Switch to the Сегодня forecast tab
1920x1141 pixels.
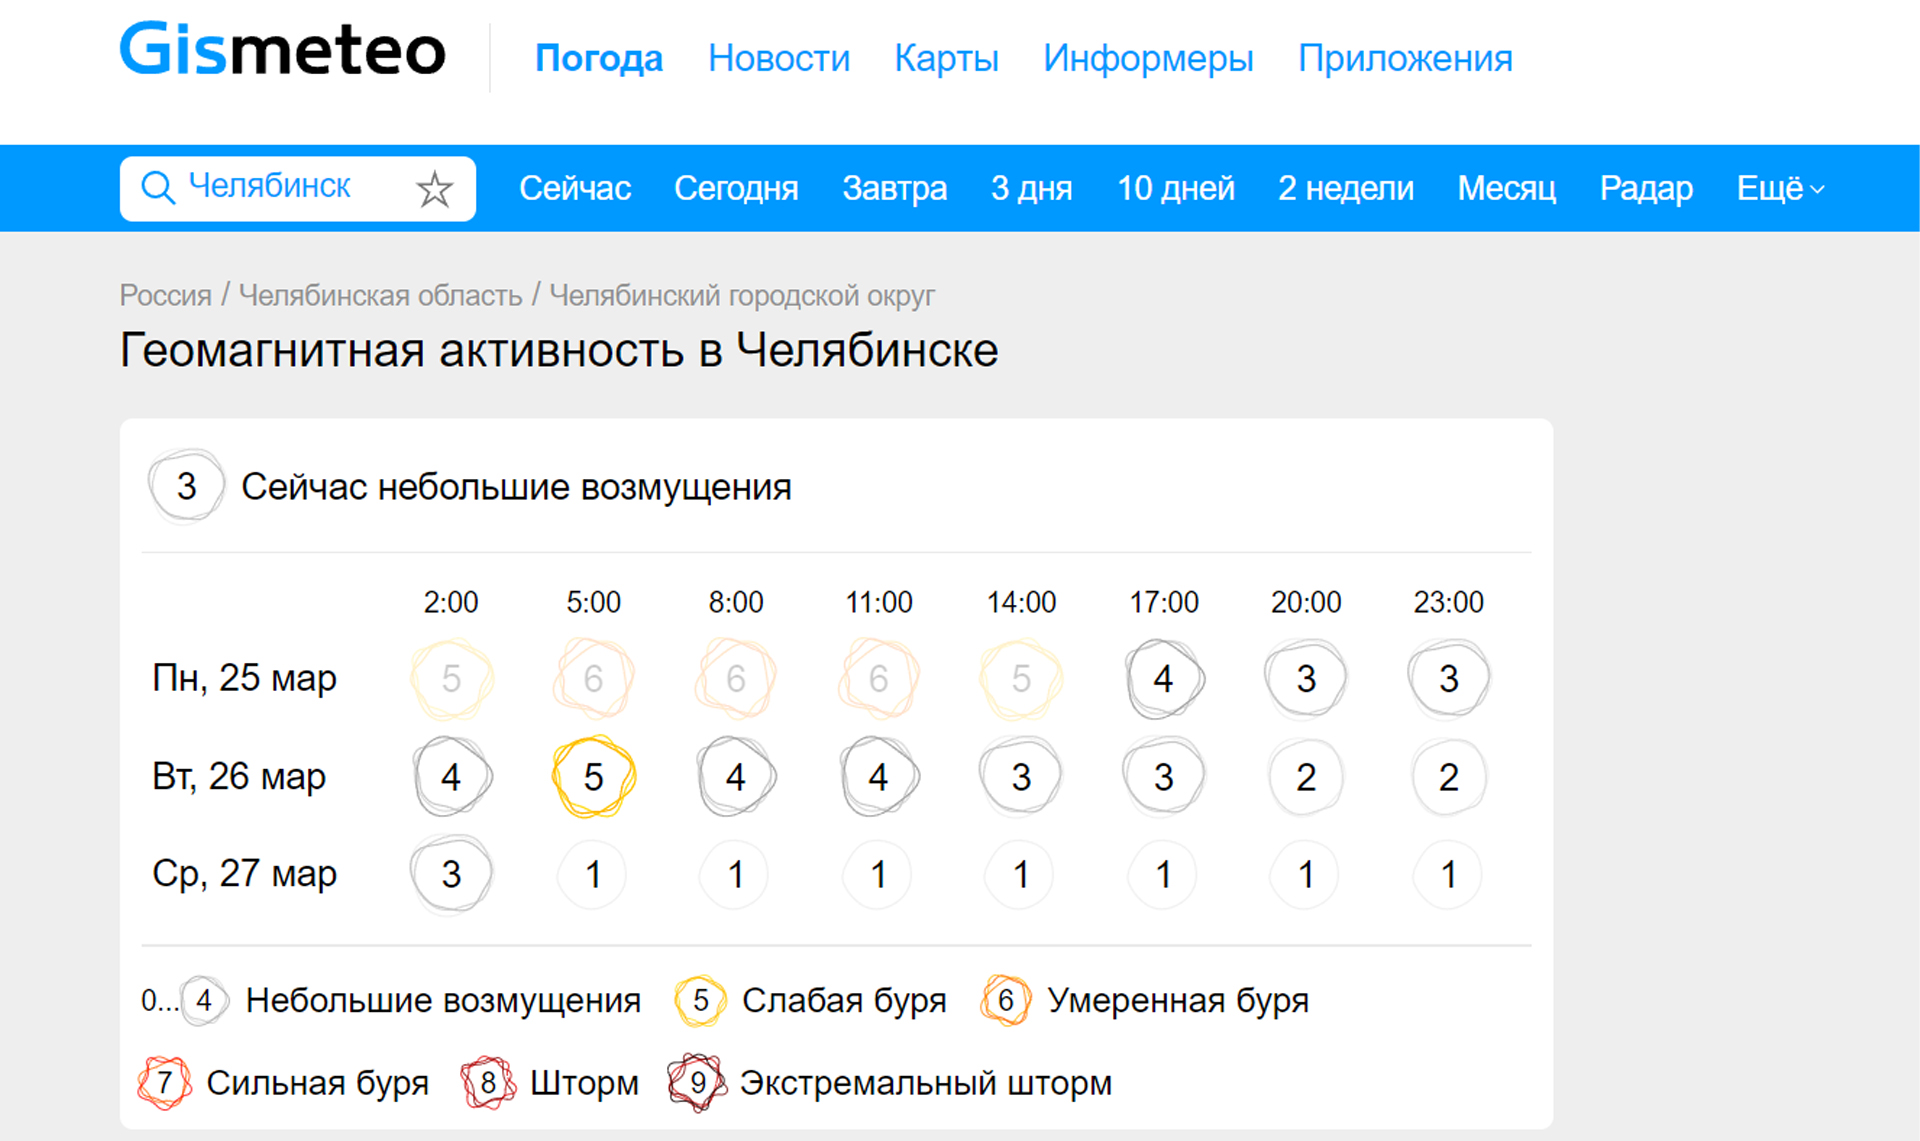[x=736, y=188]
